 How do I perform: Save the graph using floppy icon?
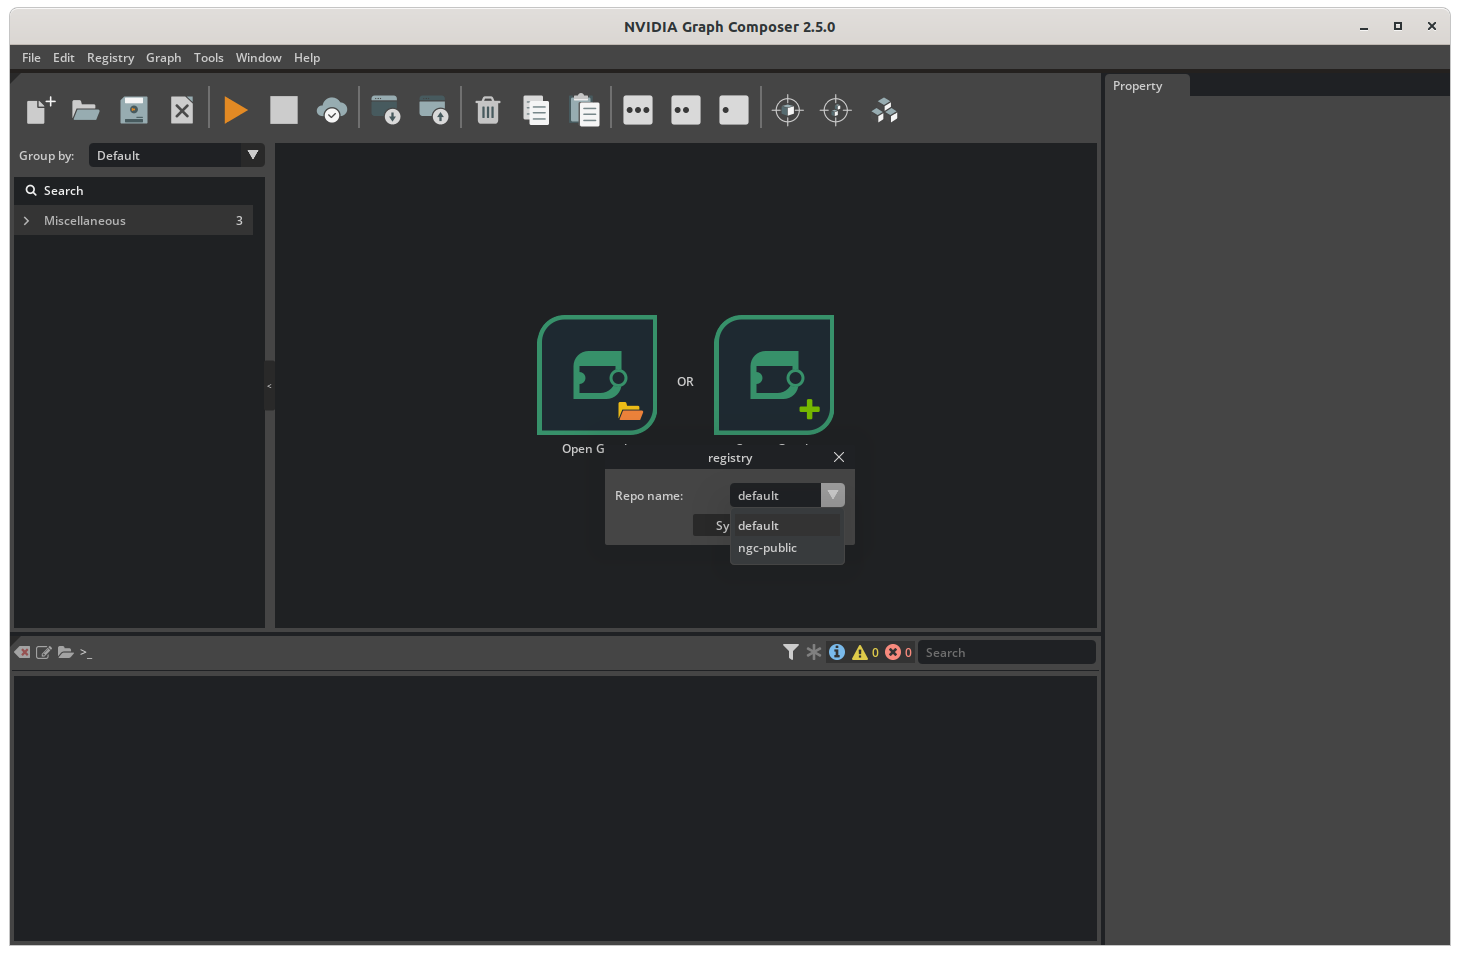click(134, 110)
